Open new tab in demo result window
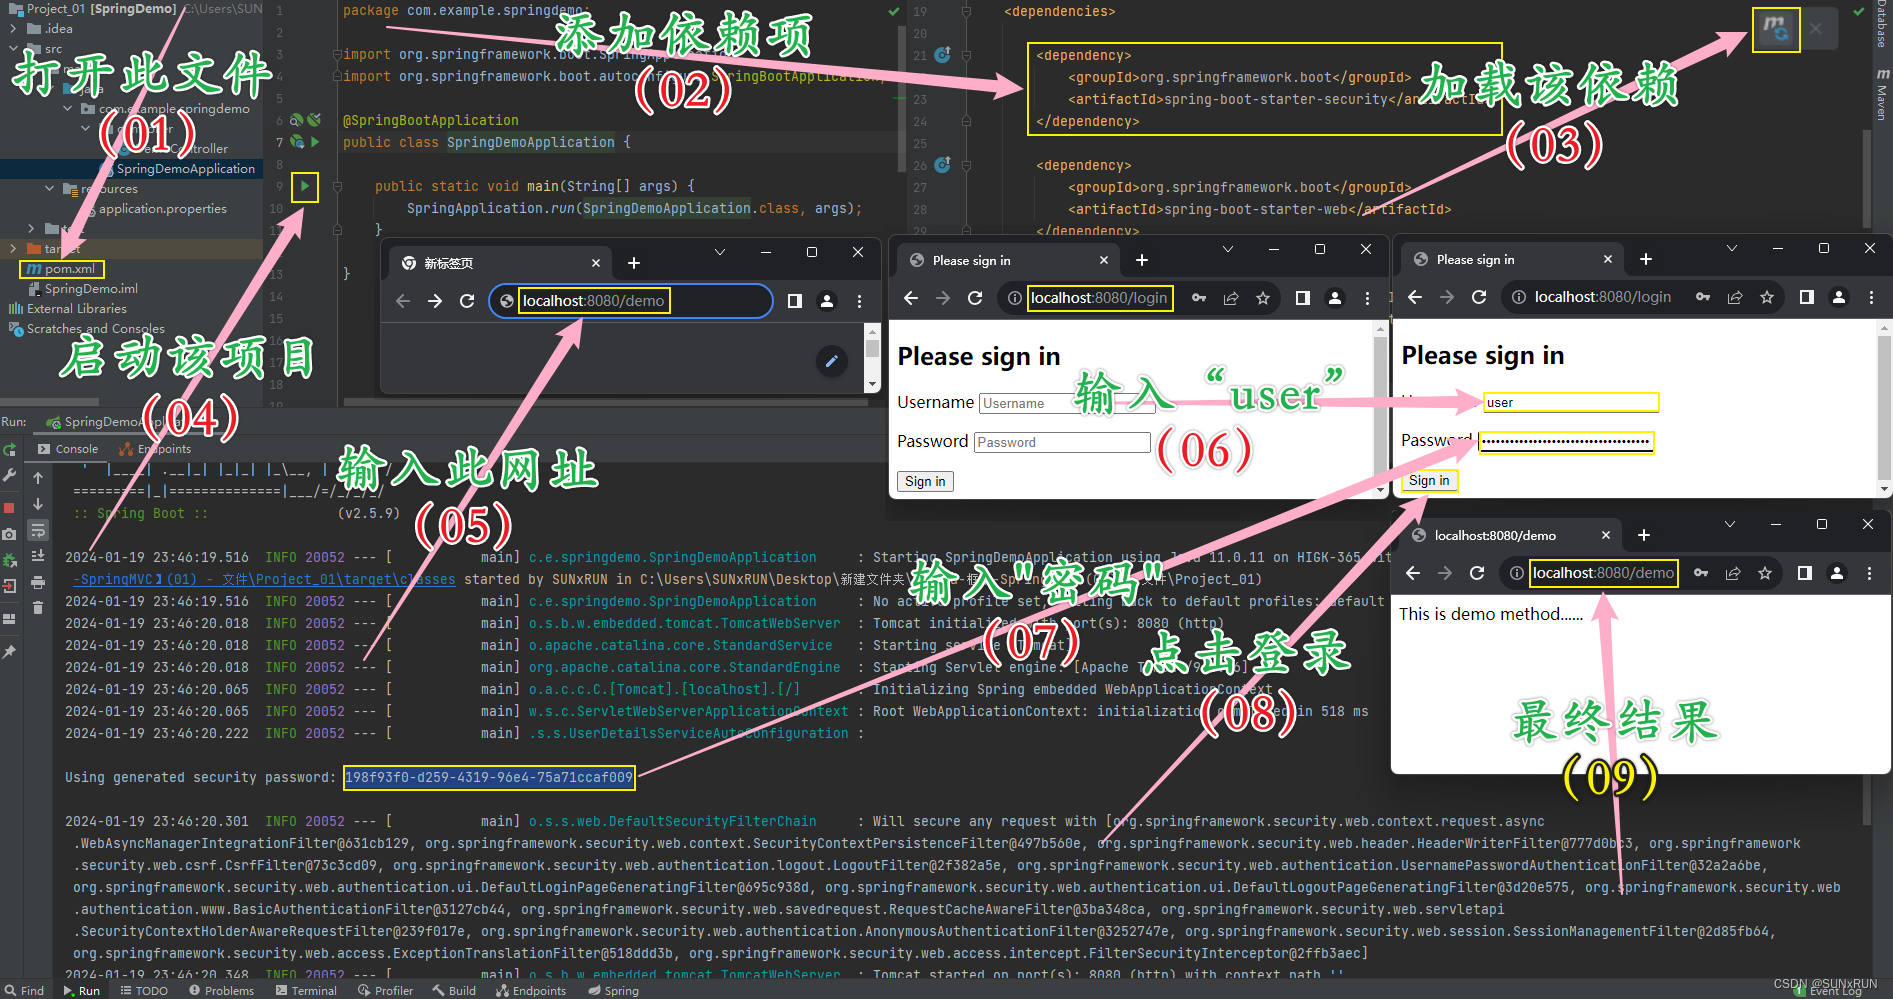The image size is (1893, 999). (x=1644, y=535)
